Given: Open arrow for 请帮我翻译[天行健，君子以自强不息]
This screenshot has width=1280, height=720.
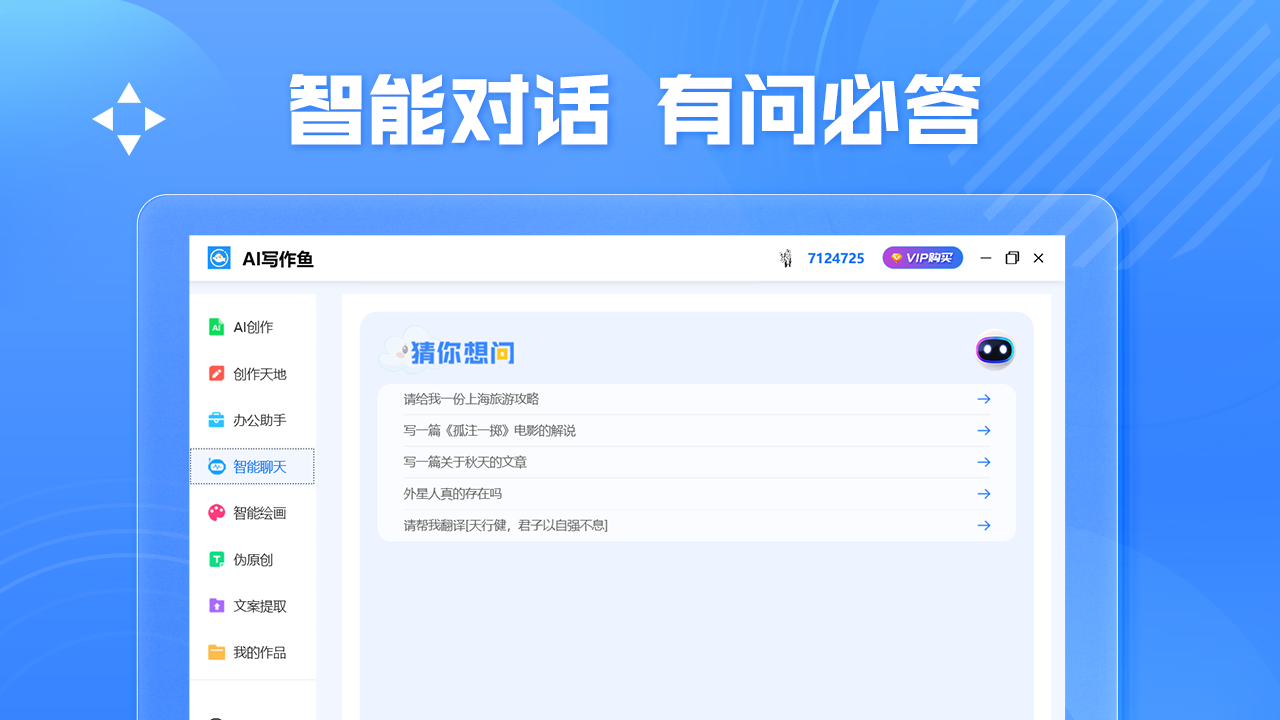Looking at the screenshot, I should coord(983,525).
